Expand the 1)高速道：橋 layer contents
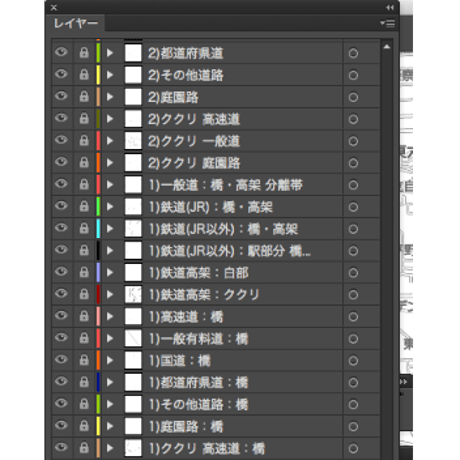460x460 pixels. (x=110, y=317)
